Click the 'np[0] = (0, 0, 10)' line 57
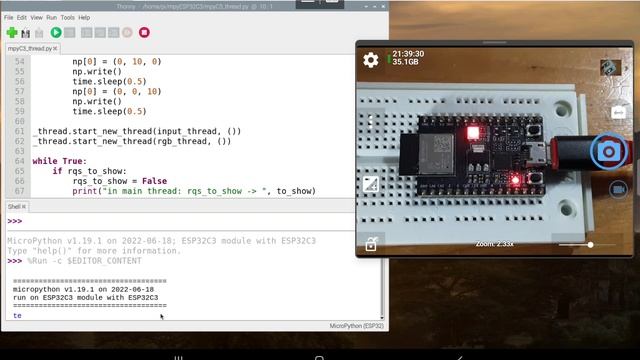Screen dimensions: 640x360 click(117, 91)
